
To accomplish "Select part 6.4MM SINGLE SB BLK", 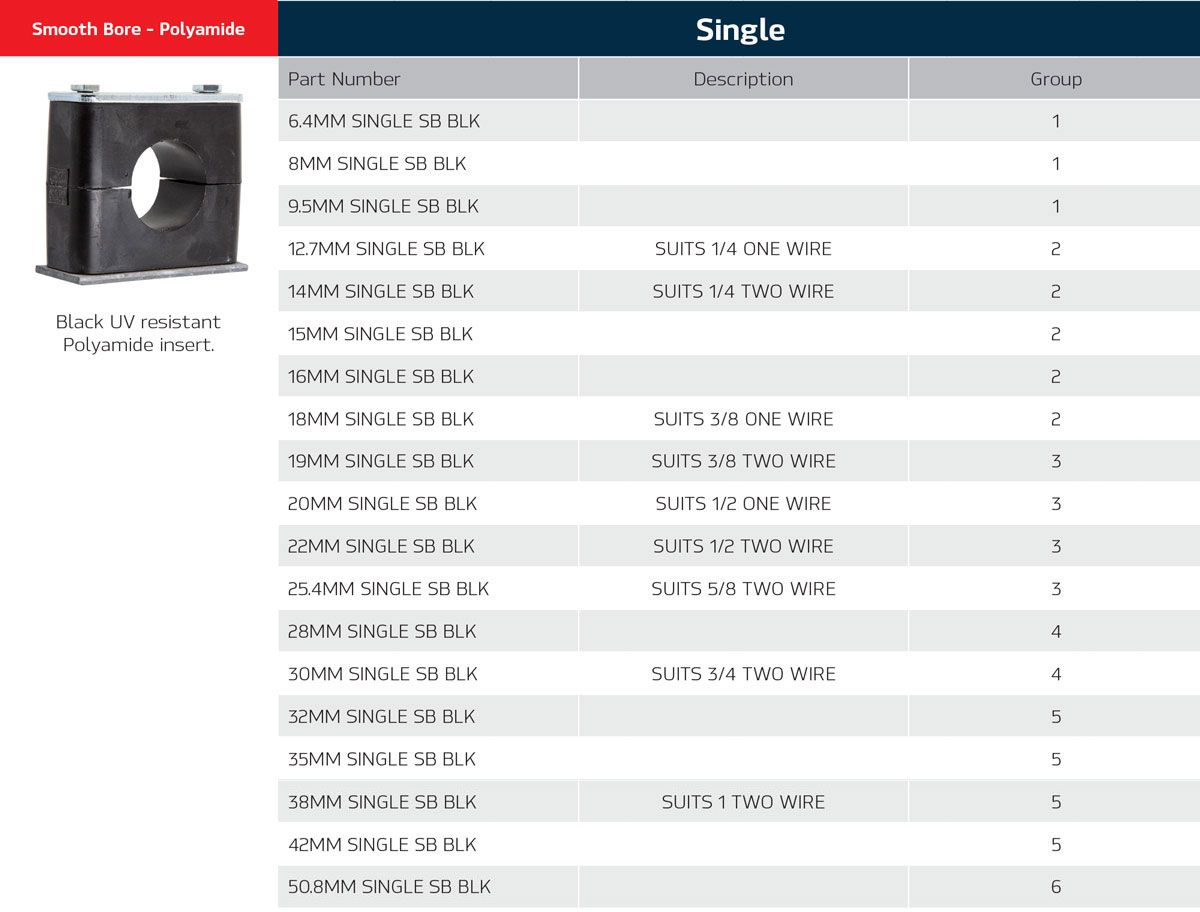I will click(x=384, y=121).
